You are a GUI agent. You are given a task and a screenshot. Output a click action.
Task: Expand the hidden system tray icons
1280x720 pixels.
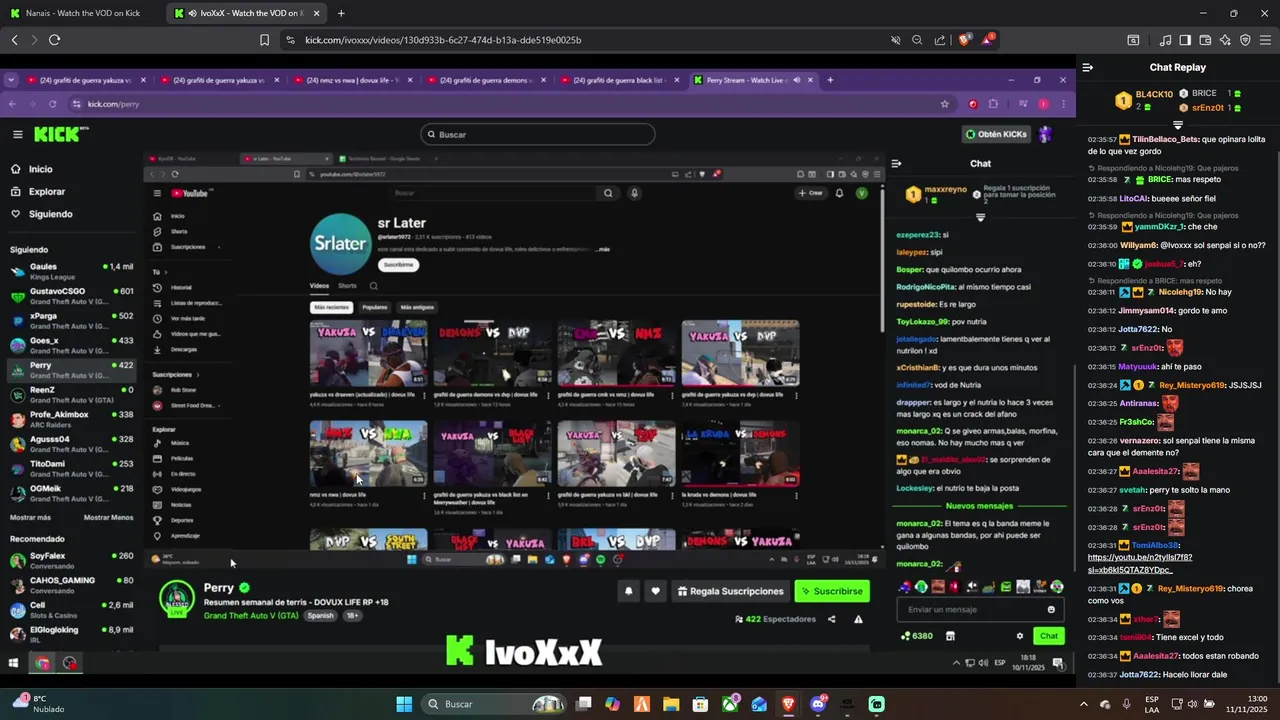pos(1084,704)
